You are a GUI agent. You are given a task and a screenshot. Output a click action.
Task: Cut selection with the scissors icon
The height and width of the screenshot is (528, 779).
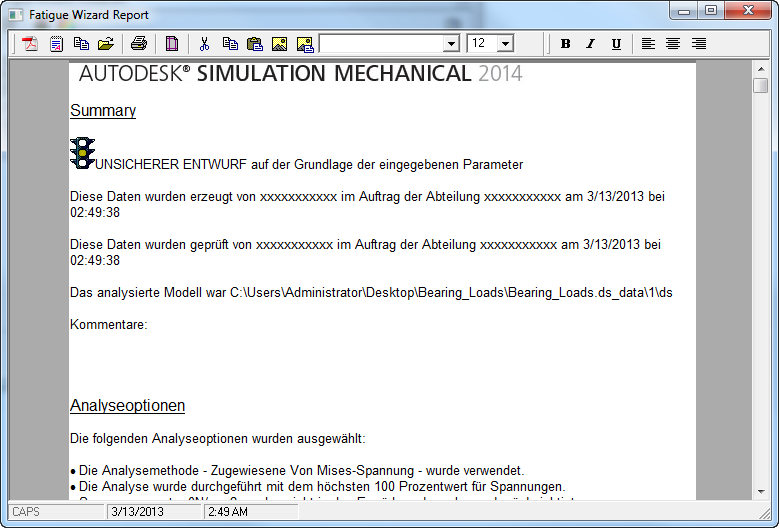[x=204, y=44]
